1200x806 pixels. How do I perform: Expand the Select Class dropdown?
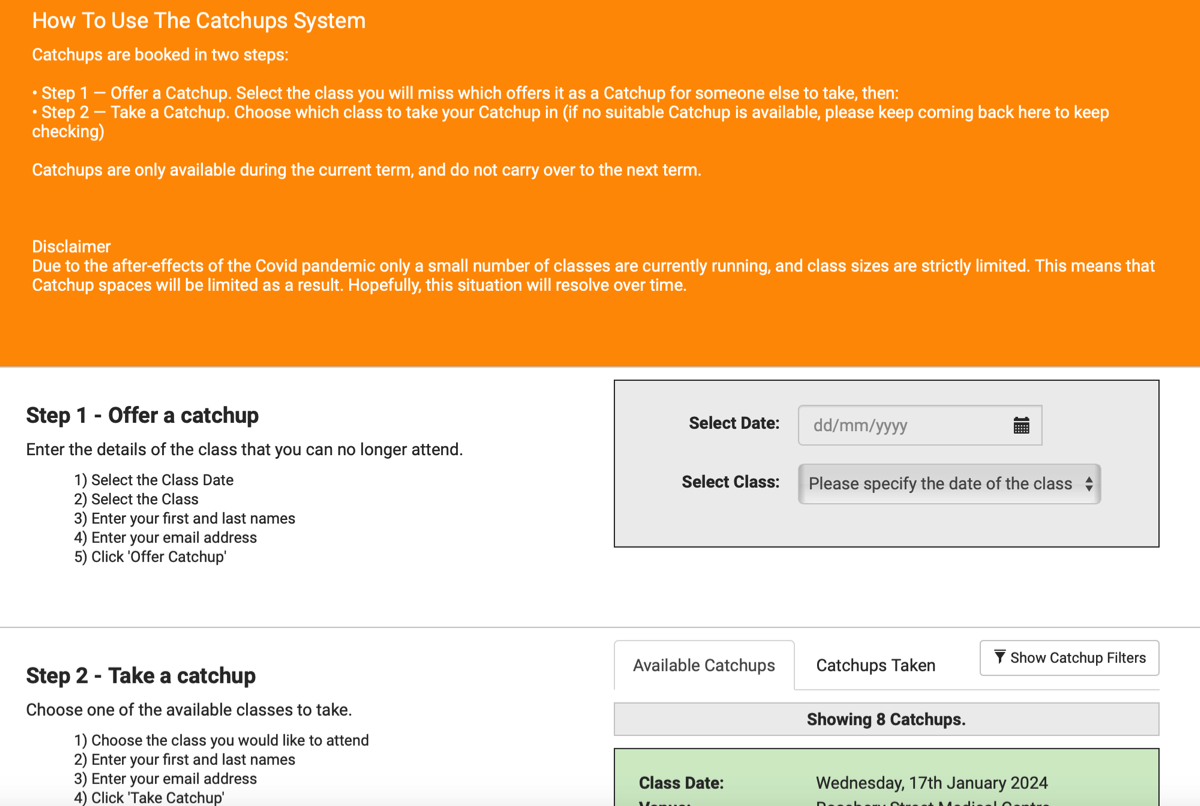click(949, 484)
